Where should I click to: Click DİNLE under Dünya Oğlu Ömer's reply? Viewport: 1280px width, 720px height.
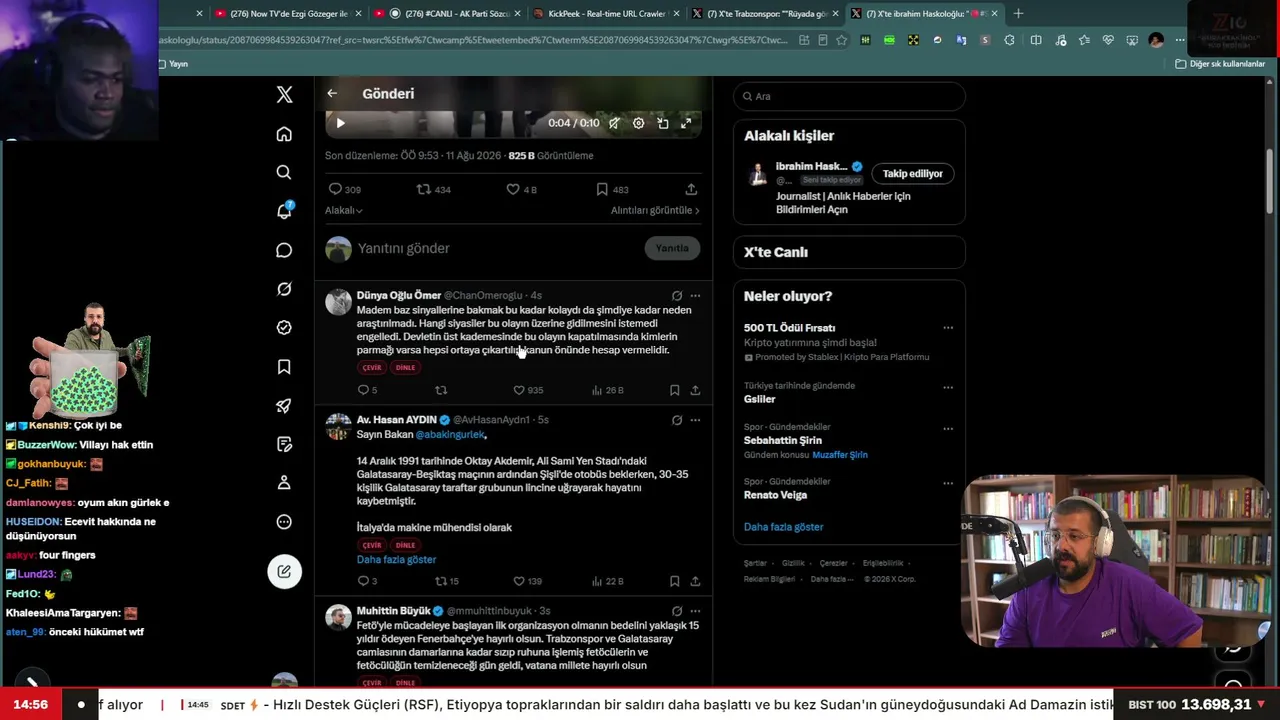coord(405,368)
